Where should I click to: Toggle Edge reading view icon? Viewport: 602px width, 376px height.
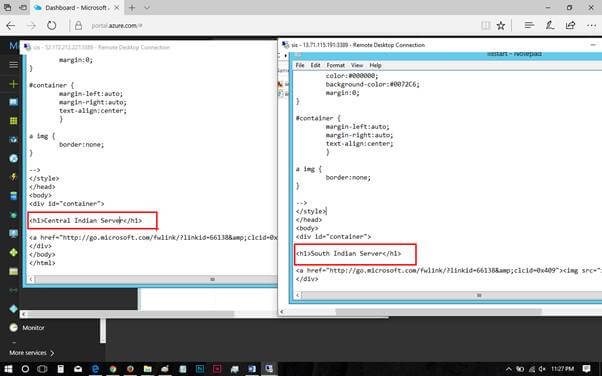486,26
